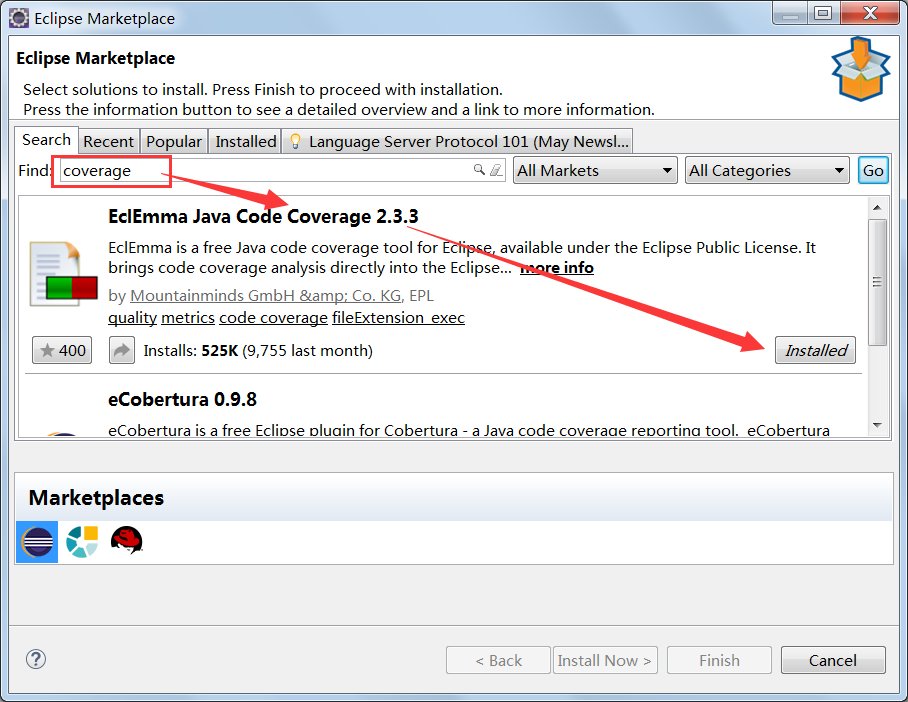Viewport: 908px width, 702px height.
Task: Click the Installed button for EclEmma
Action: (815, 350)
